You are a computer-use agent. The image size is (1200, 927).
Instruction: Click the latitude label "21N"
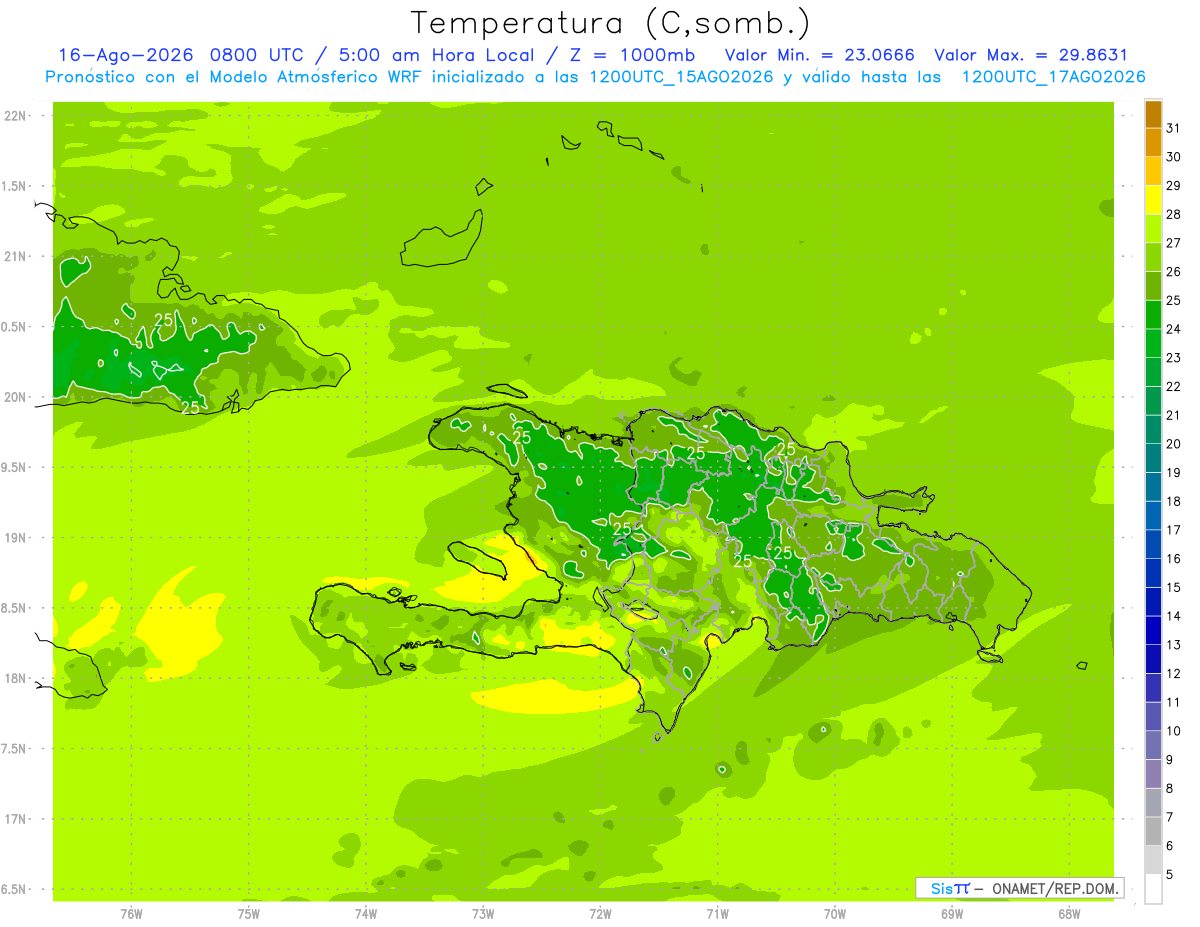click(14, 257)
